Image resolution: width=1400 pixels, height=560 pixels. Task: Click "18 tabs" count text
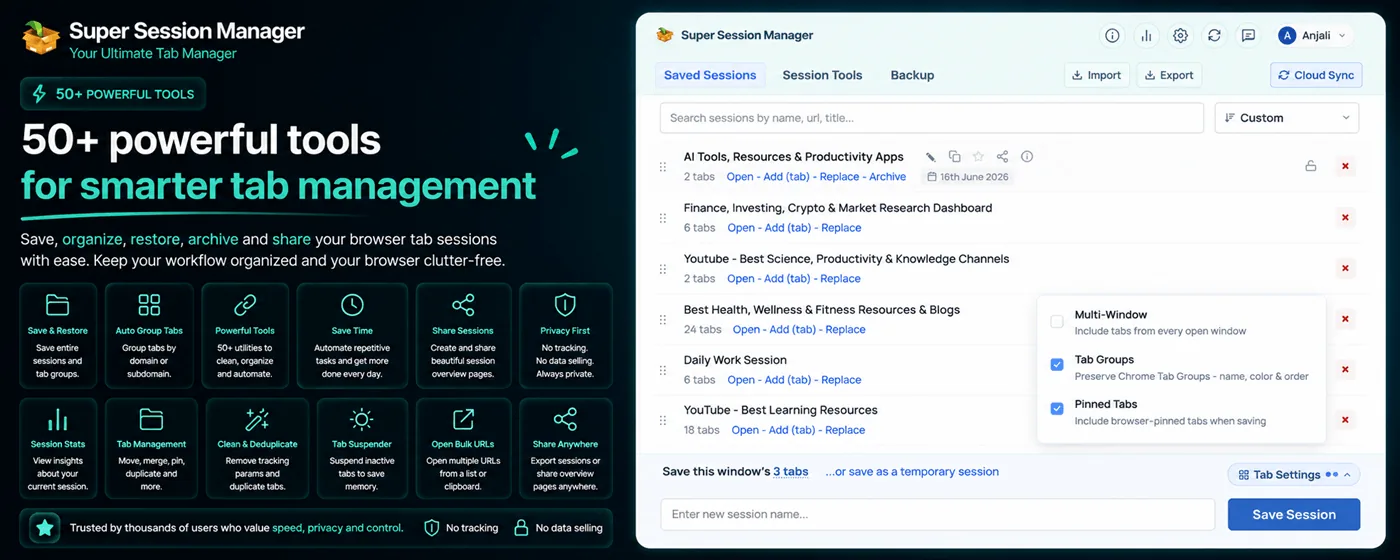click(702, 430)
